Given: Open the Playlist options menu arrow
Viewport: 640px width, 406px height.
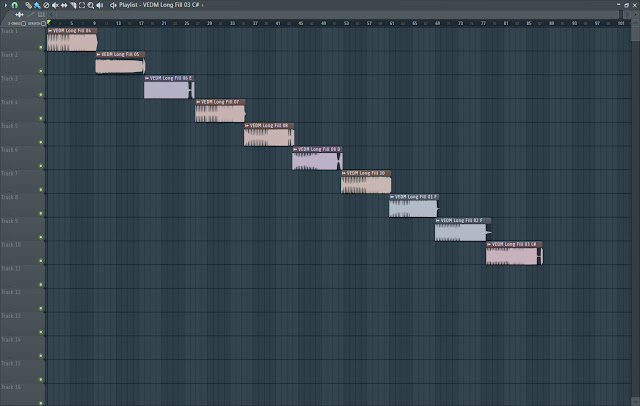Looking at the screenshot, I should click(x=6, y=5).
